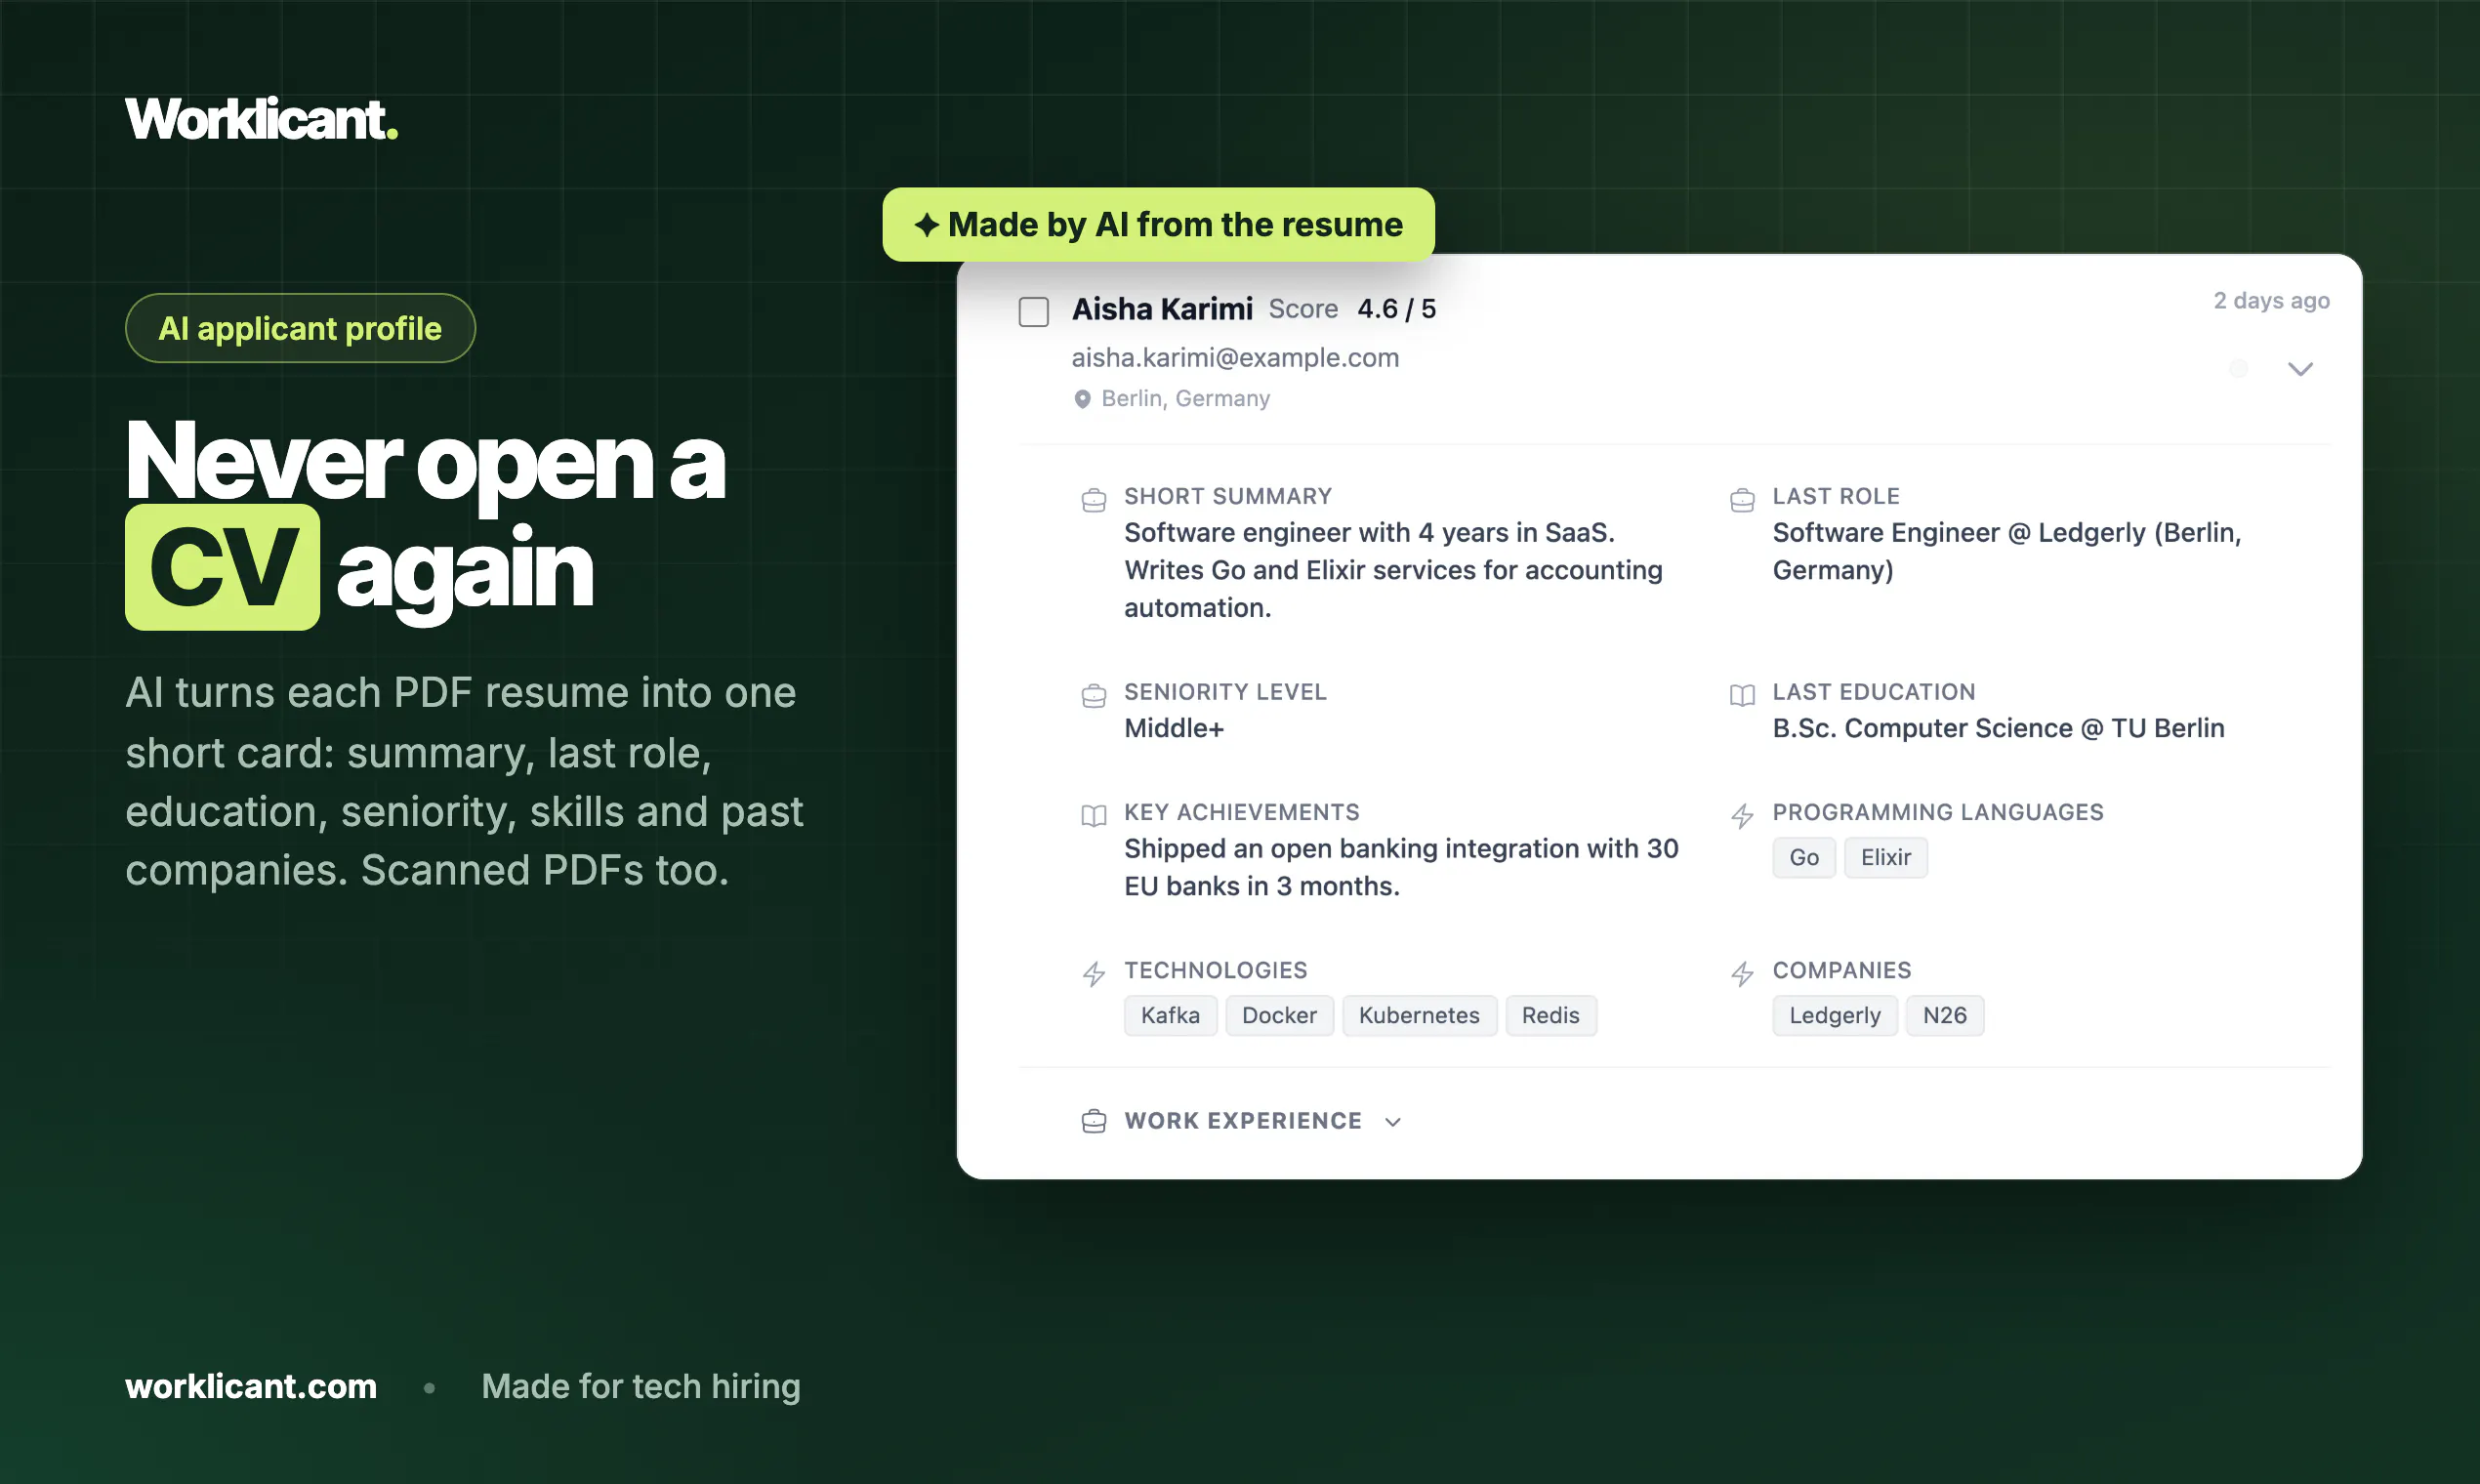Screen dimensions: 2480x1484
Task: Click the Technologies lightning icon
Action: (x=1094, y=974)
